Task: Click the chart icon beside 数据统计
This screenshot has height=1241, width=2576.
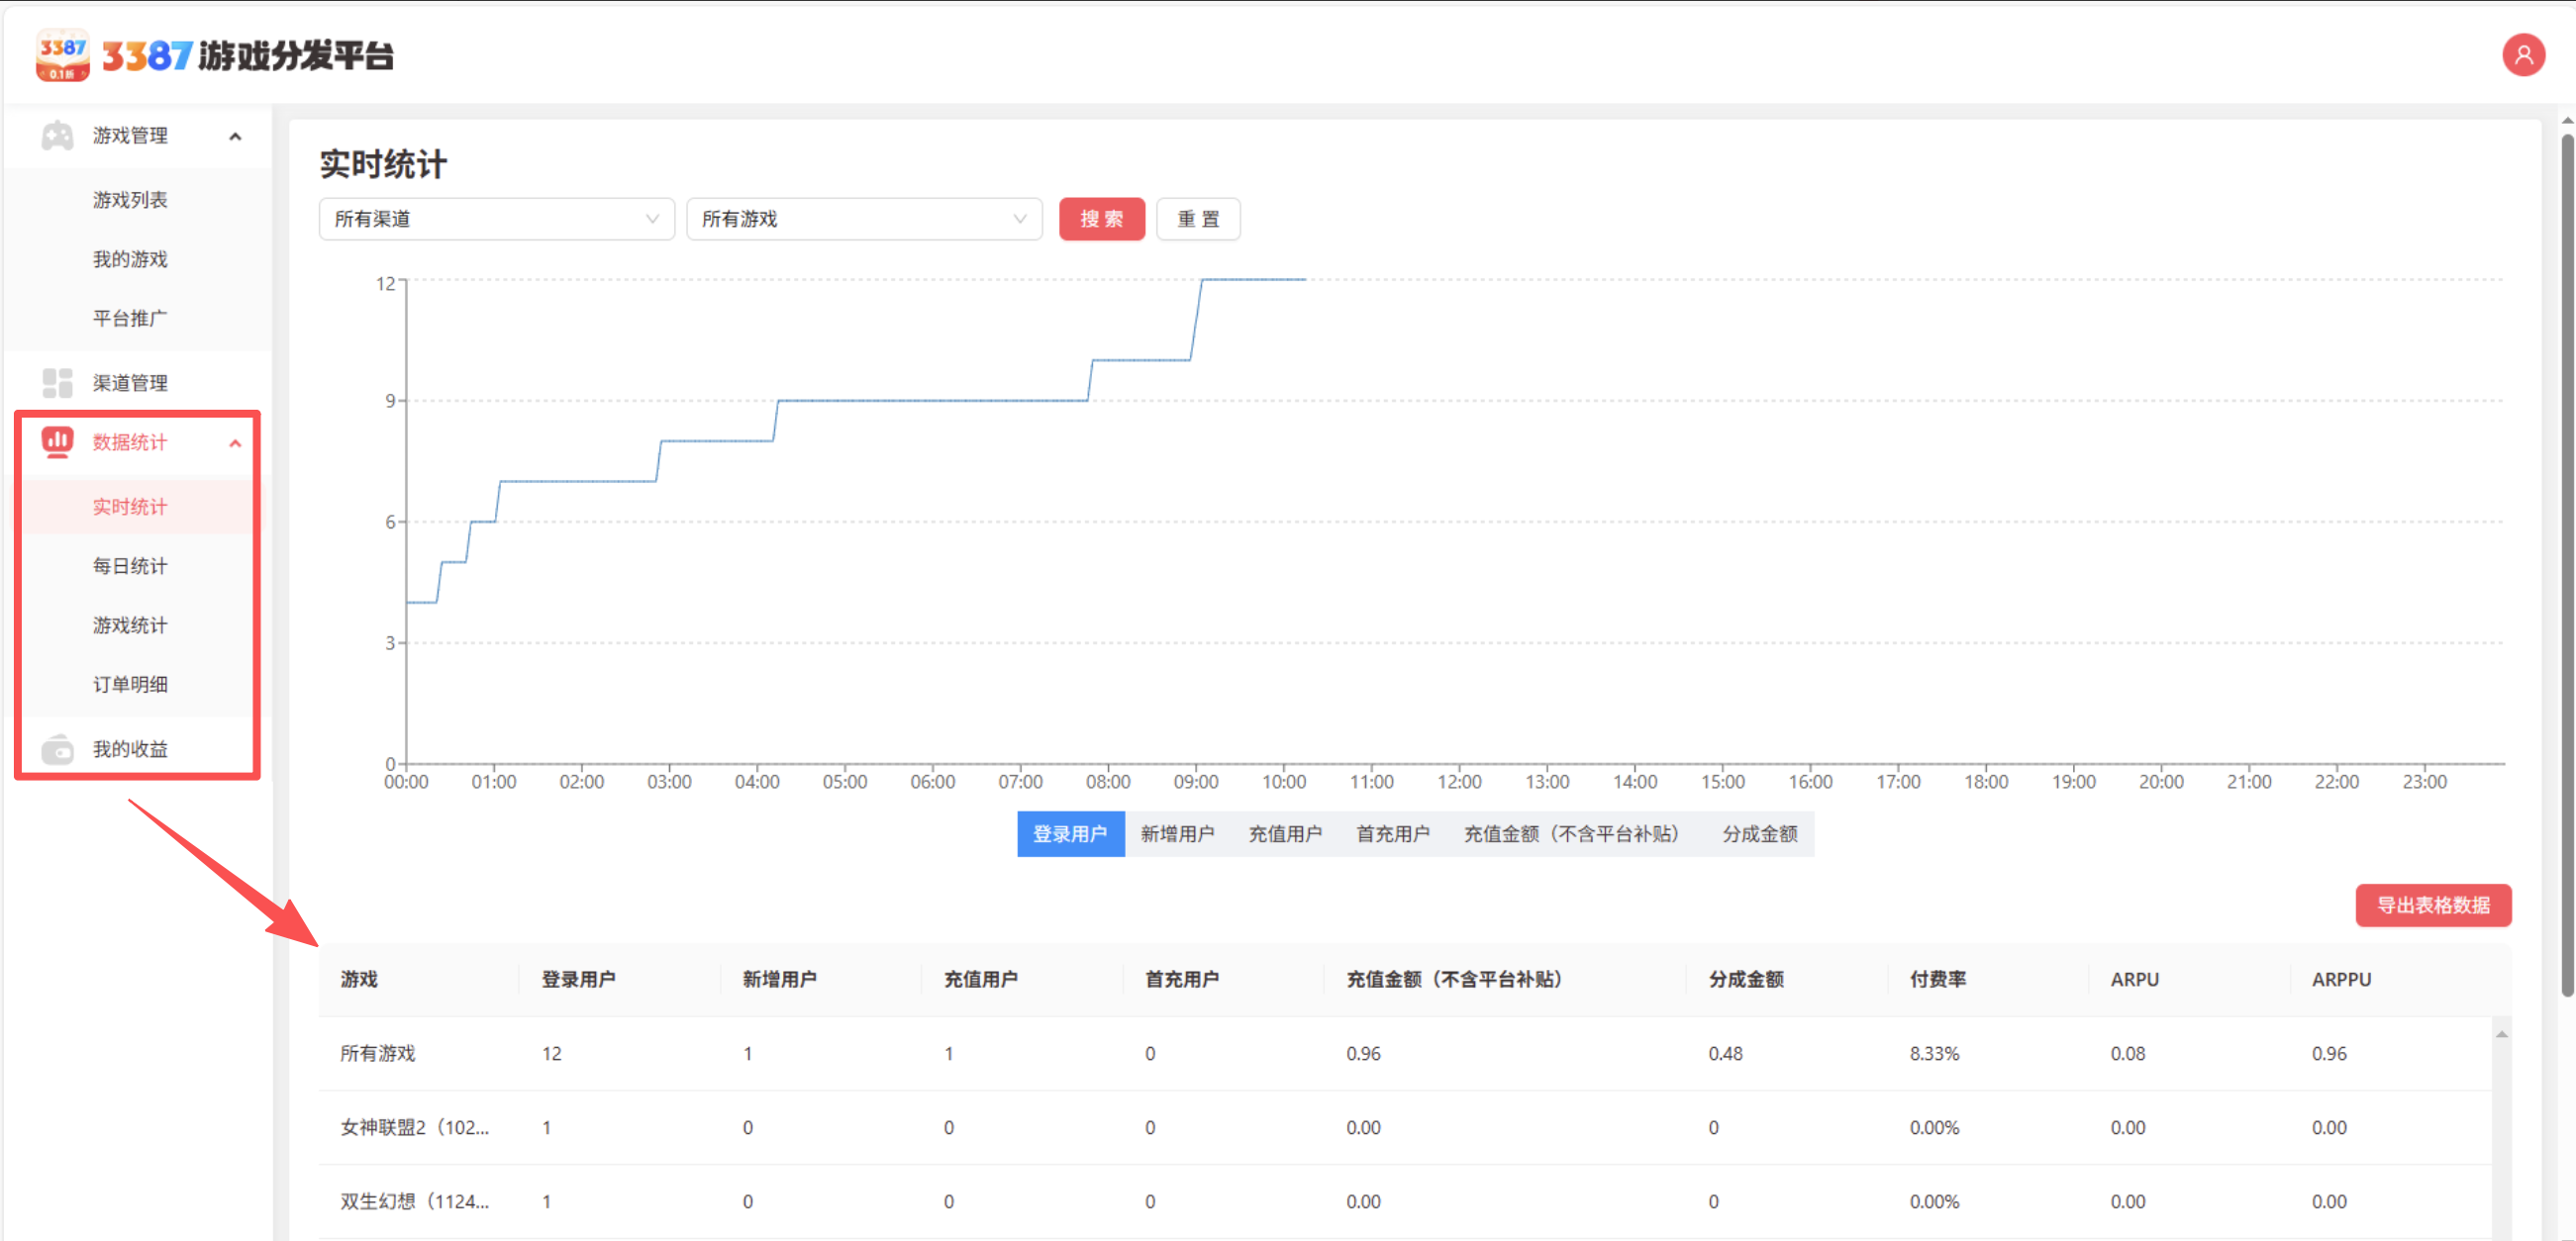Action: point(57,442)
